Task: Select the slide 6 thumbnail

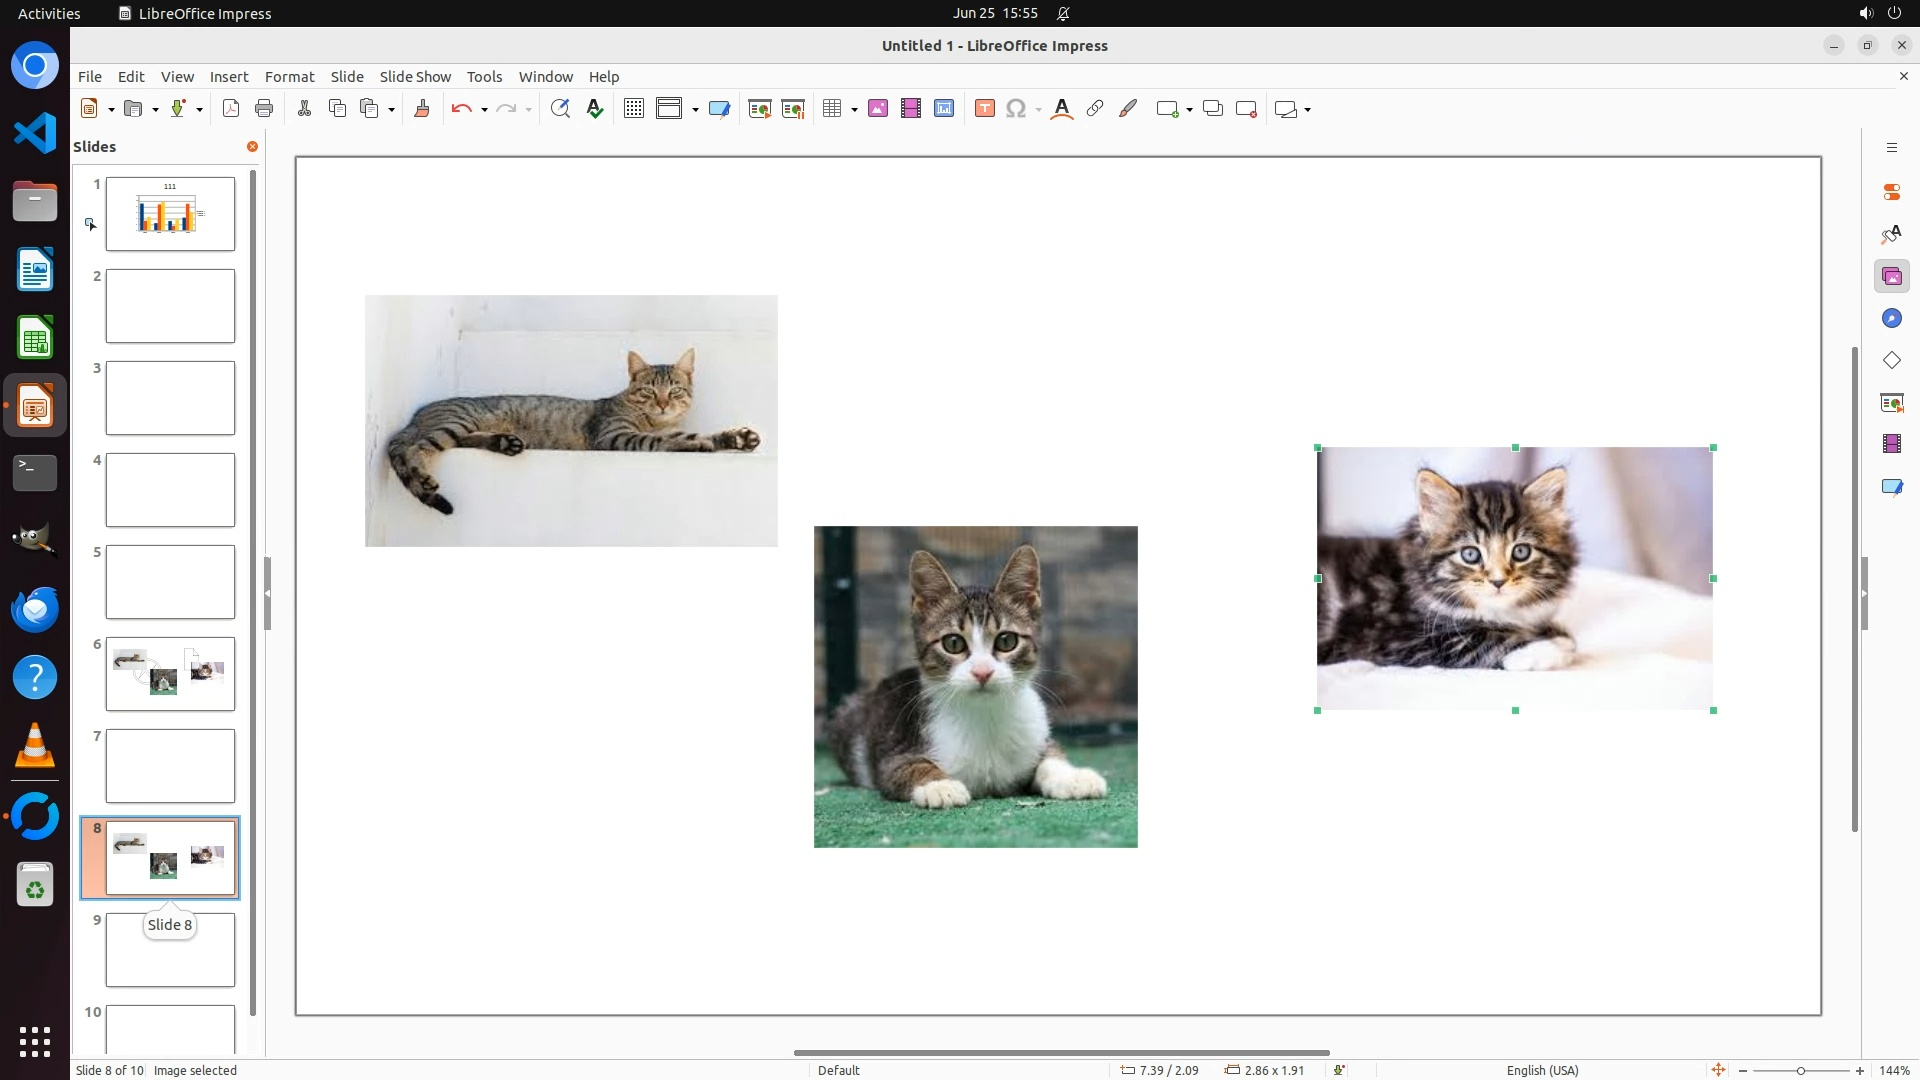Action: [x=170, y=674]
